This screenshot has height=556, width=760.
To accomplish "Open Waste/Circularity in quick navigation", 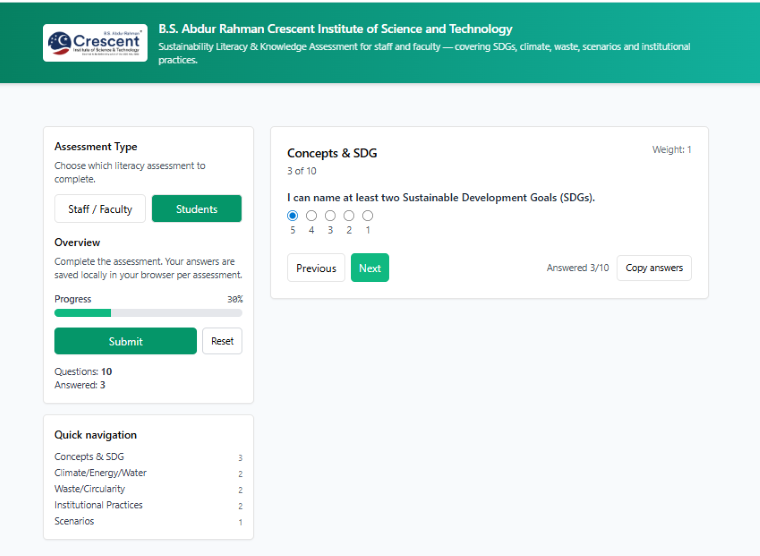I will coord(90,489).
